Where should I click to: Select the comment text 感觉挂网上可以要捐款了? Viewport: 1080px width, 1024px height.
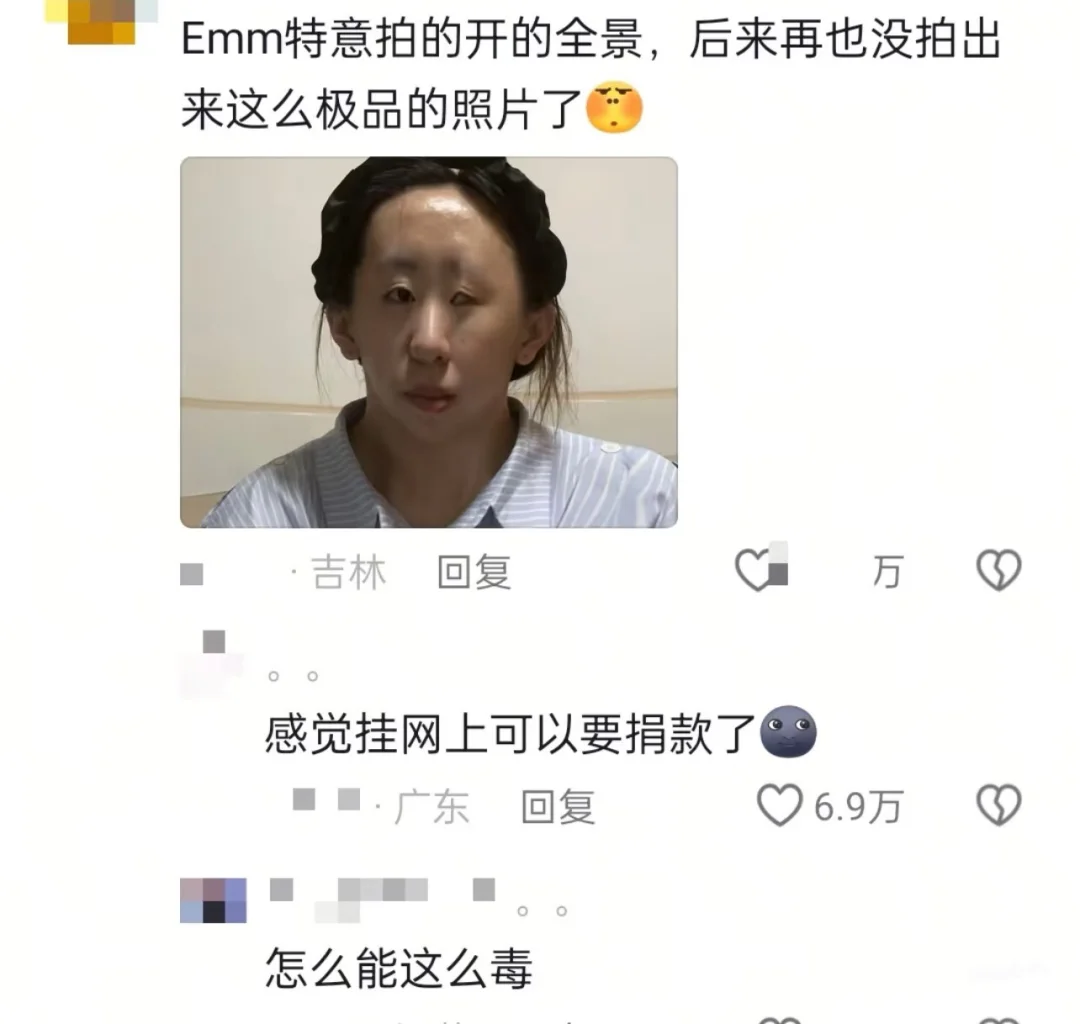pos(511,733)
